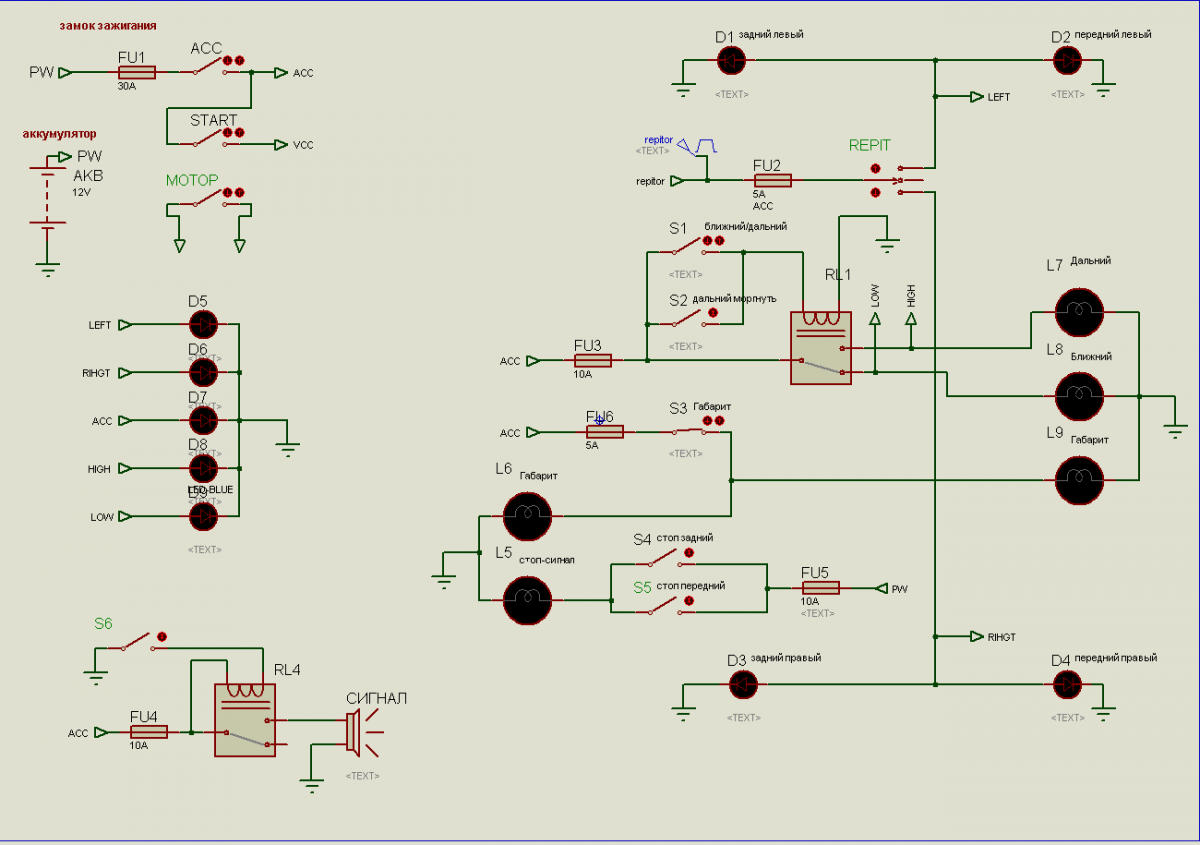Click the FU5 10A fuse
This screenshot has width=1200, height=845.
point(819,588)
